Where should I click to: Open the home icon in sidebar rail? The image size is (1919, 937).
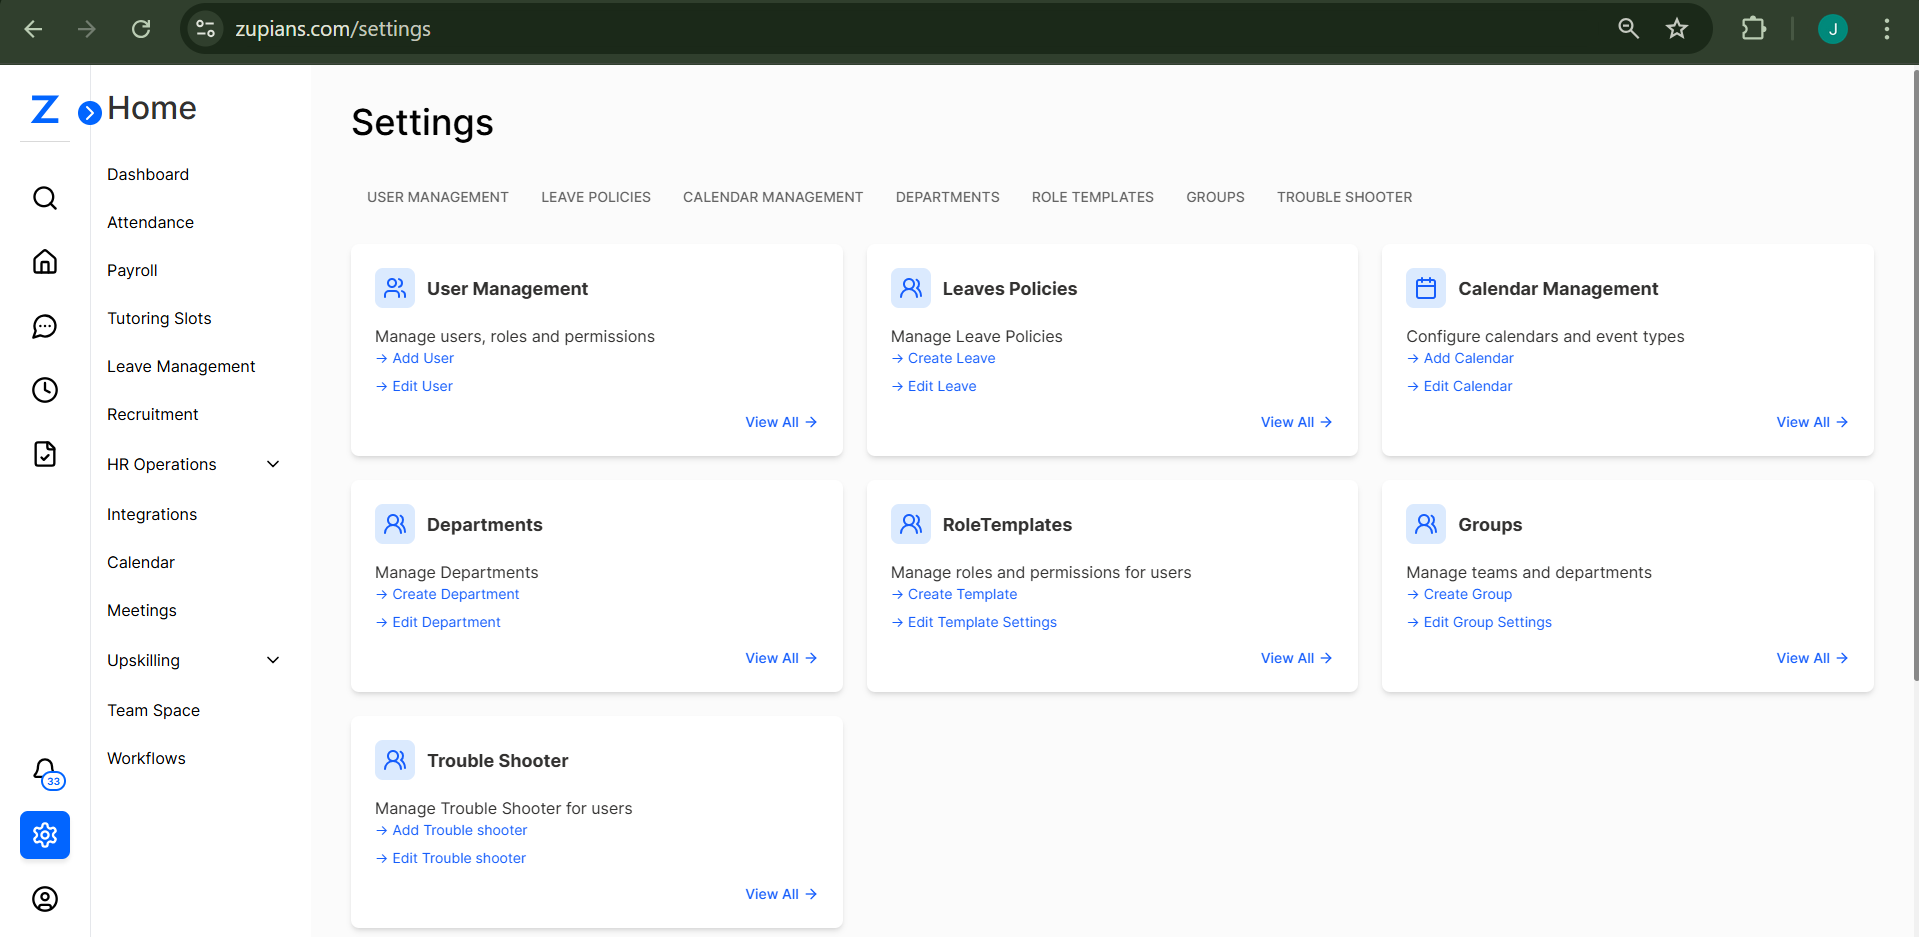click(x=45, y=262)
